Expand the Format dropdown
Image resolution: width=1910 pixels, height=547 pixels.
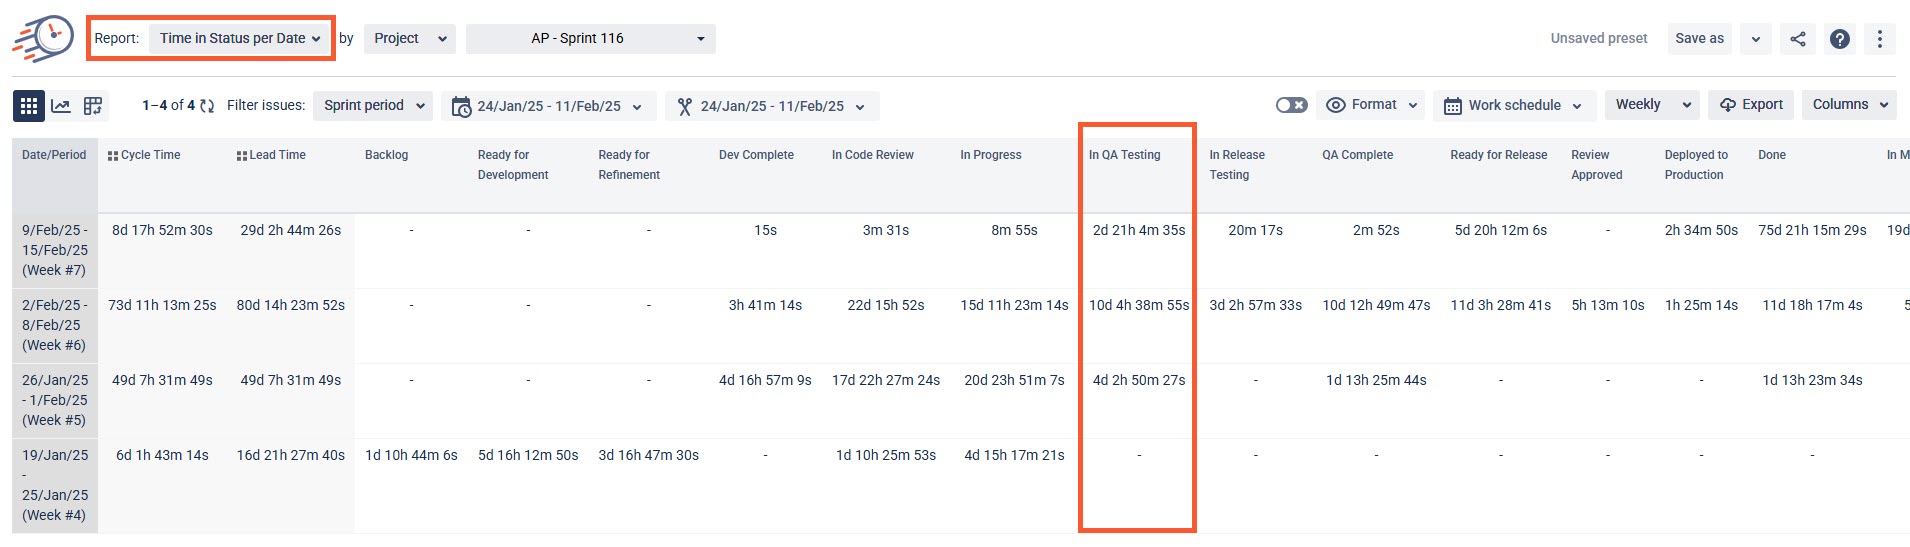pos(1372,105)
